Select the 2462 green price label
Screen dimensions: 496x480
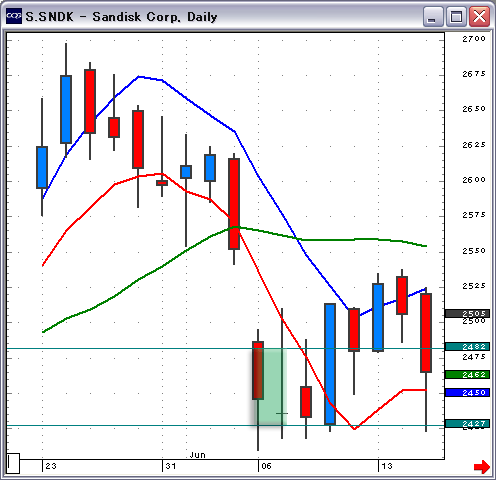(467, 375)
